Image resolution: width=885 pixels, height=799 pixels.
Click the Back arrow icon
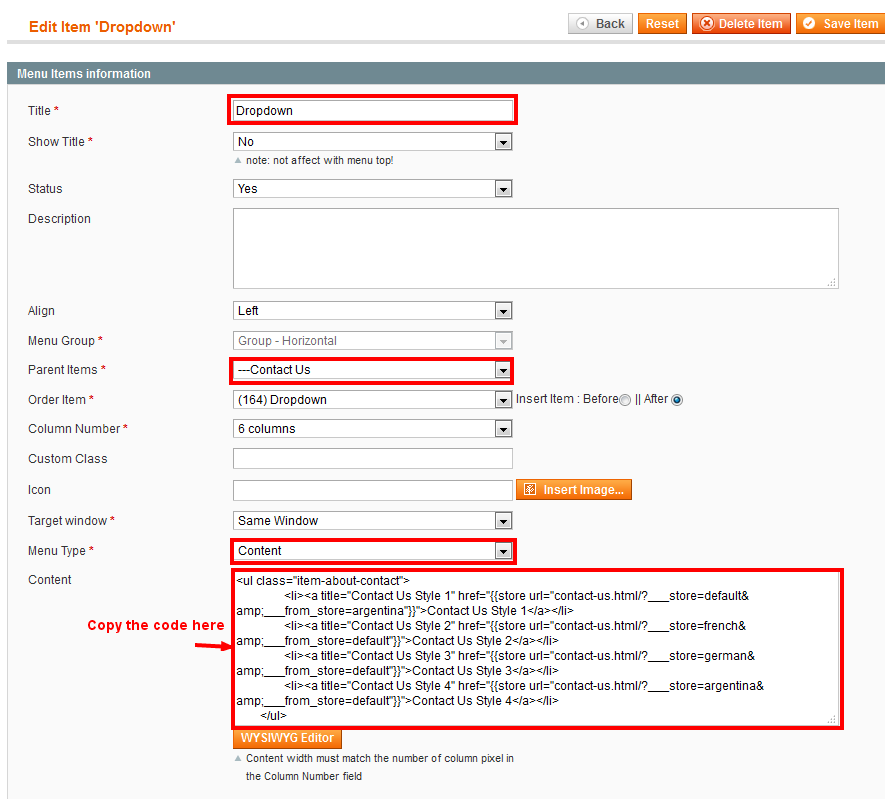[x=582, y=24]
